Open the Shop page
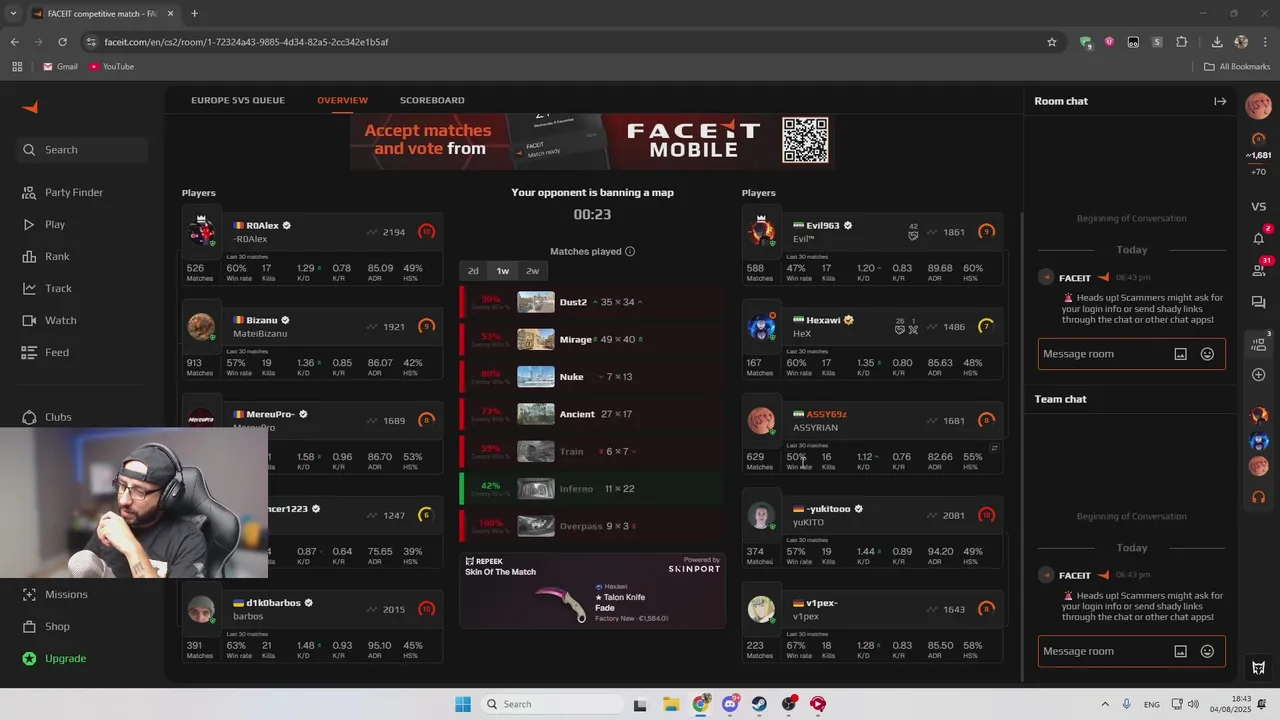 point(57,626)
